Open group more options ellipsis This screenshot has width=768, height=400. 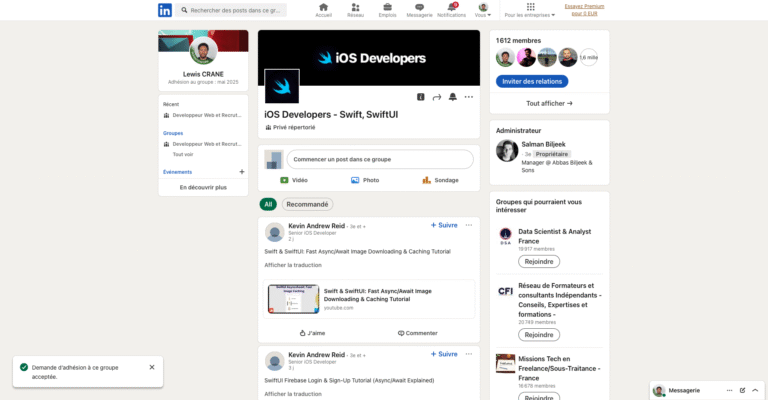pyautogui.click(x=469, y=97)
